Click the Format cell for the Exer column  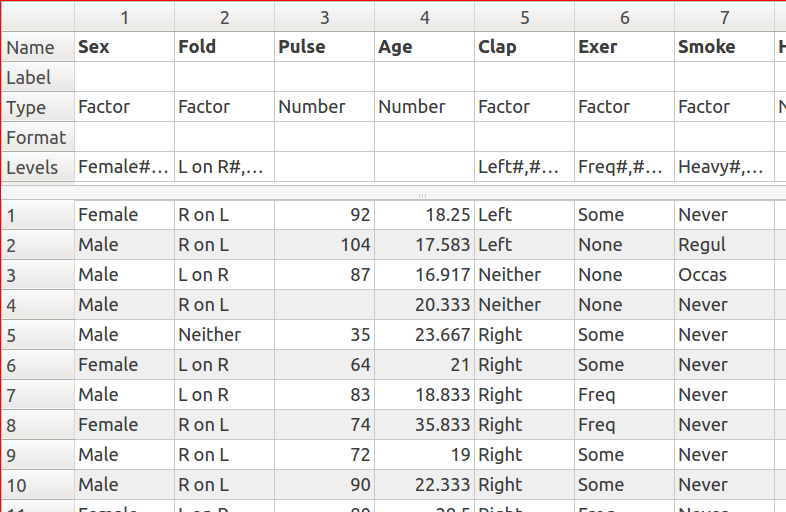[x=624, y=137]
